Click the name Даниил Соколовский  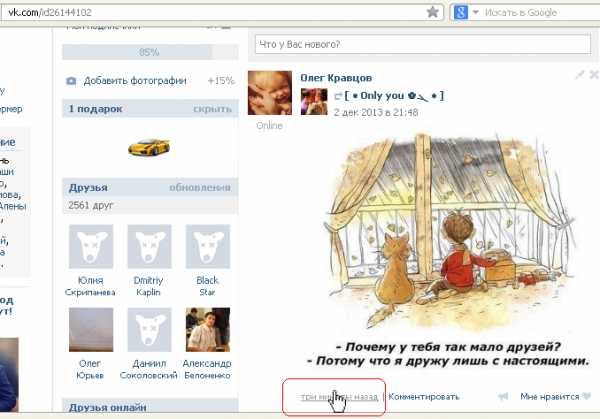coord(149,369)
